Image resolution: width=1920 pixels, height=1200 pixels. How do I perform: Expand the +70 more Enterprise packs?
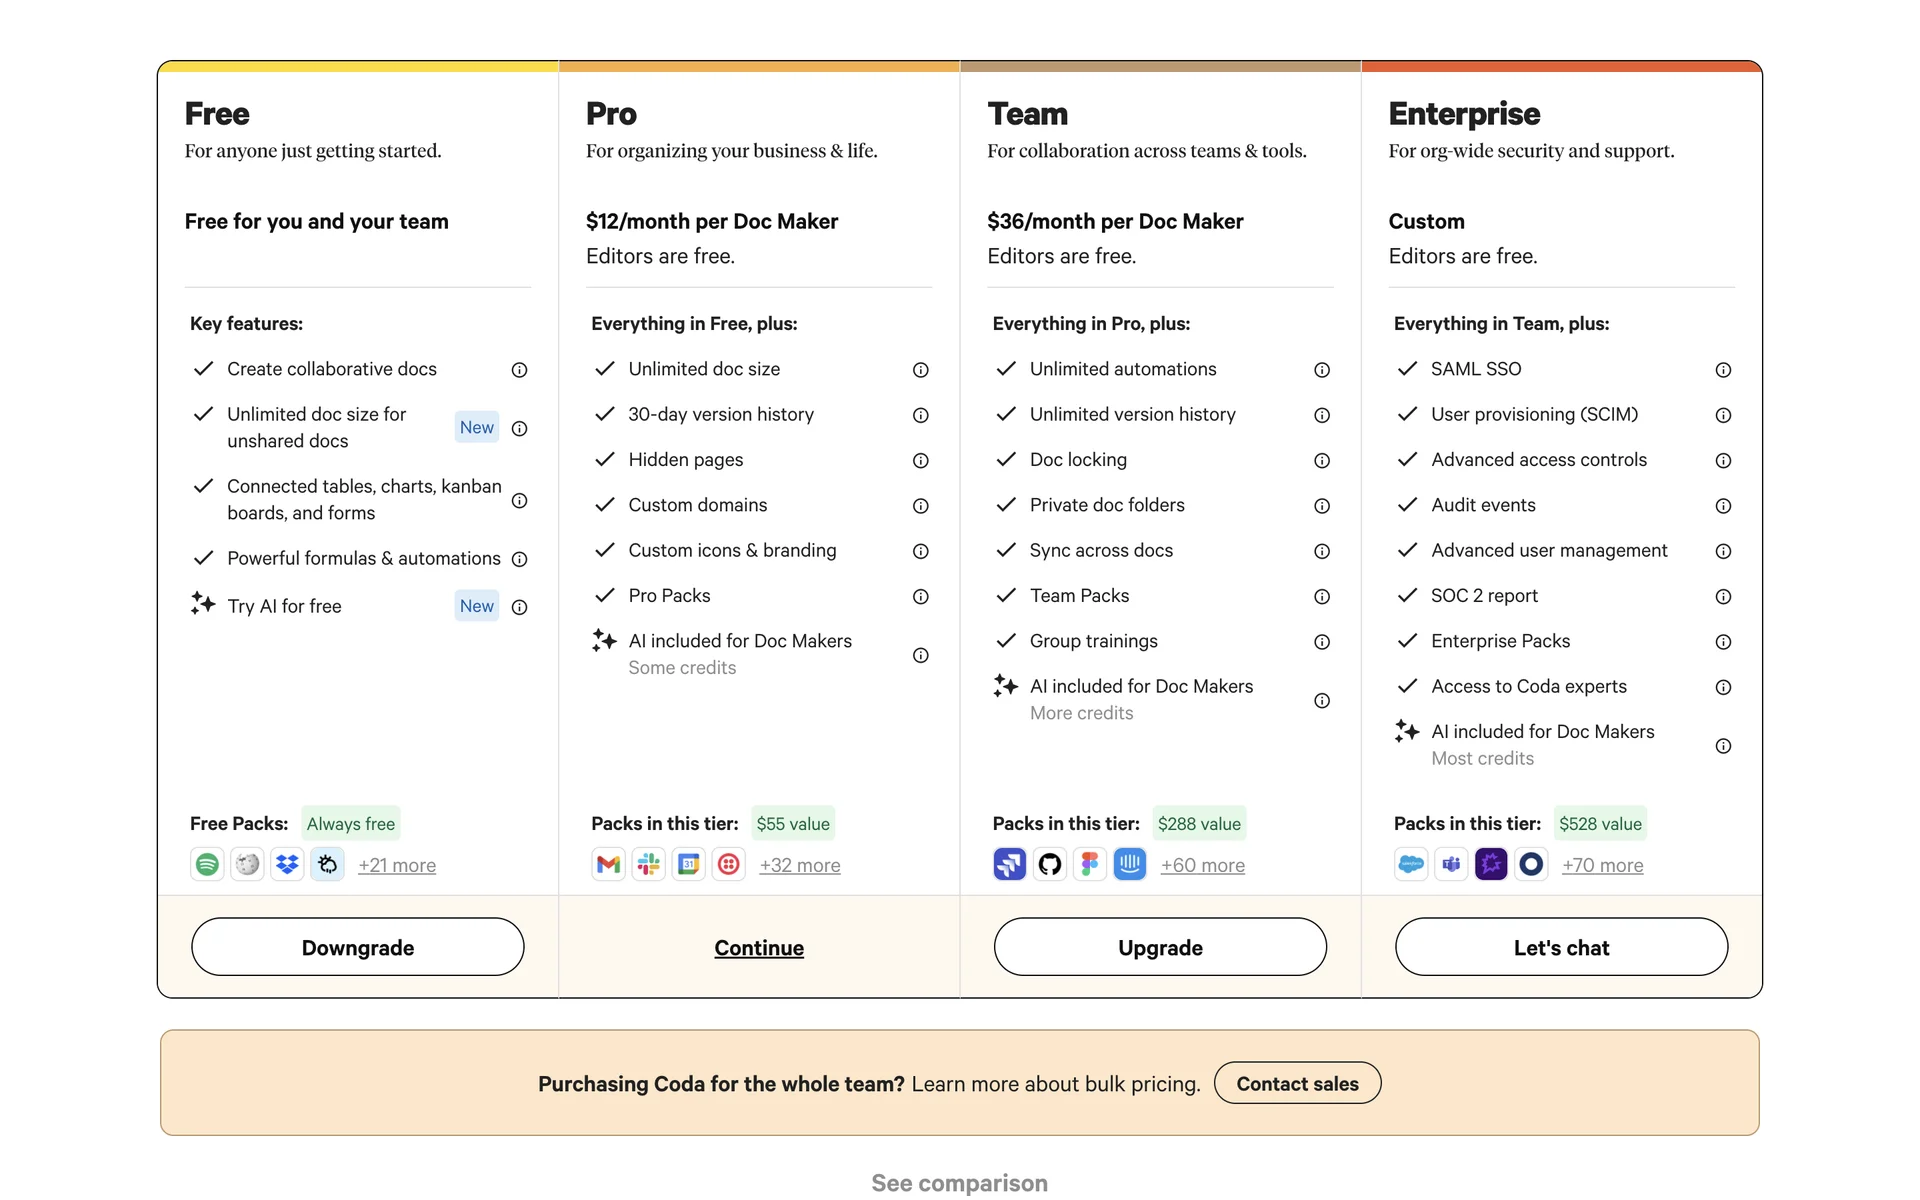pyautogui.click(x=1602, y=865)
